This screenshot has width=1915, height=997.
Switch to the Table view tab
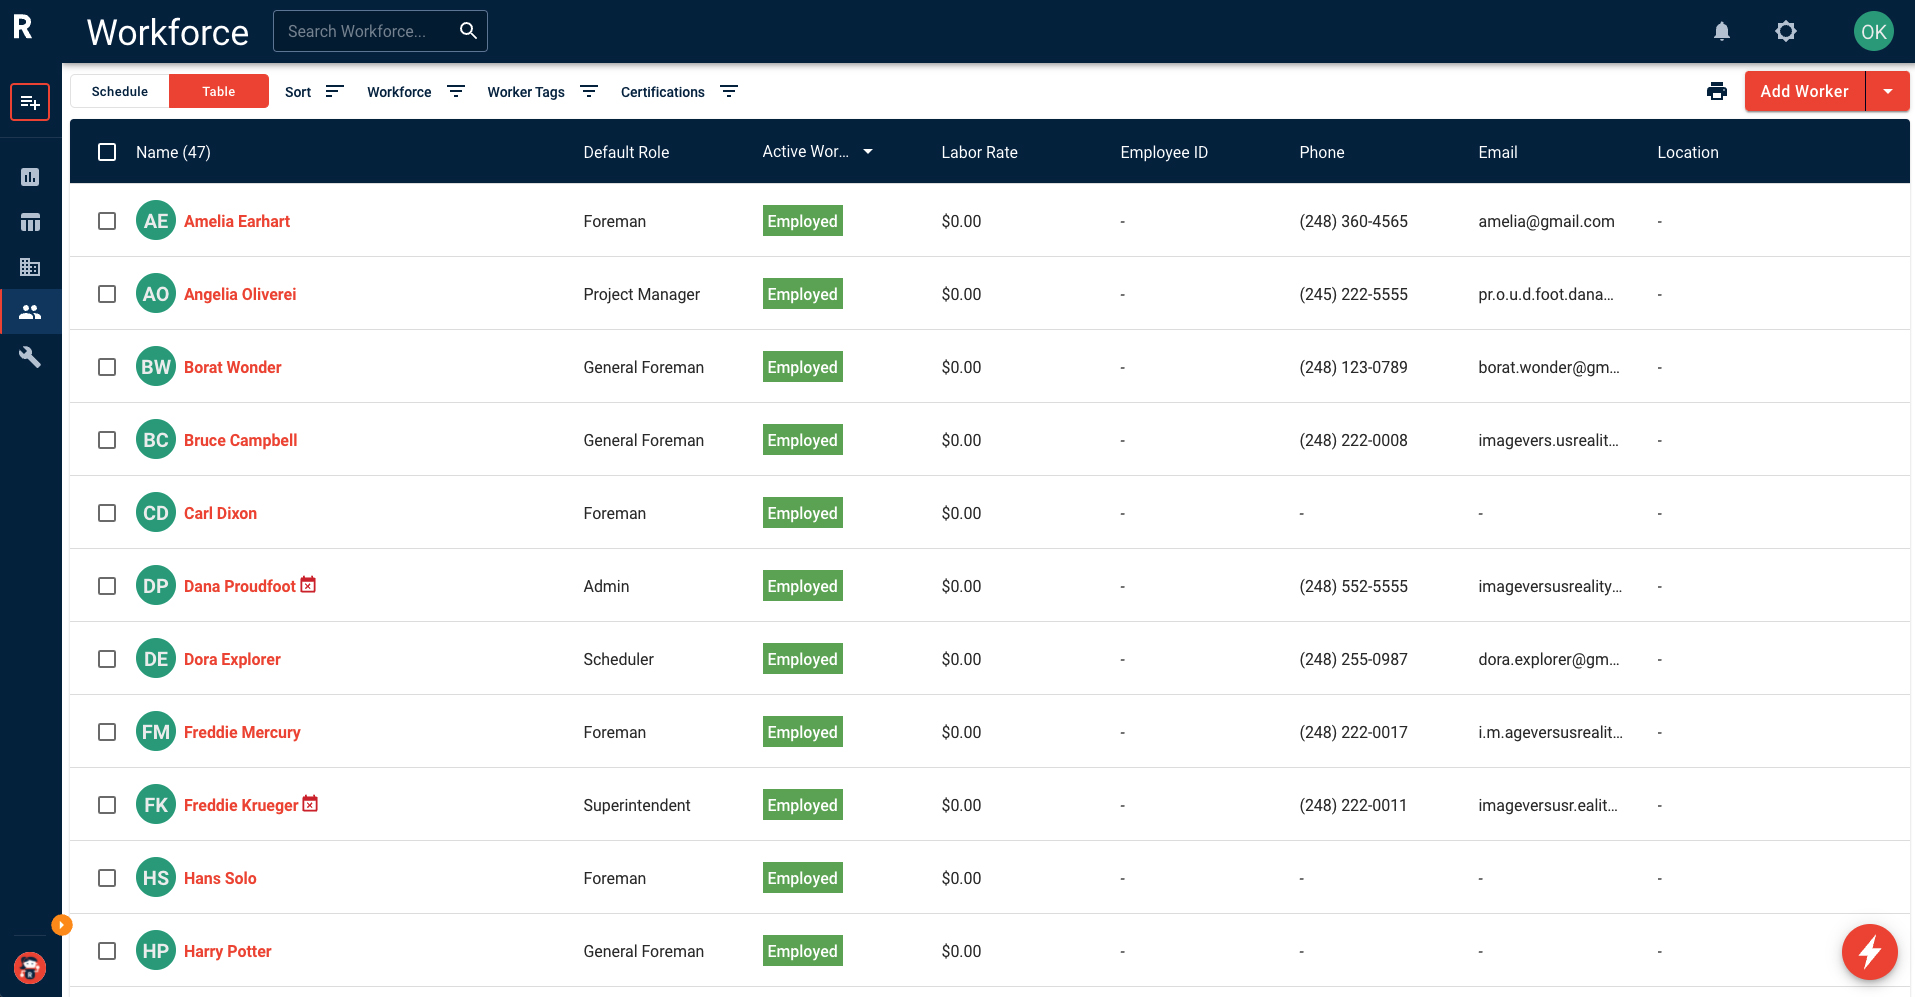coord(219,91)
